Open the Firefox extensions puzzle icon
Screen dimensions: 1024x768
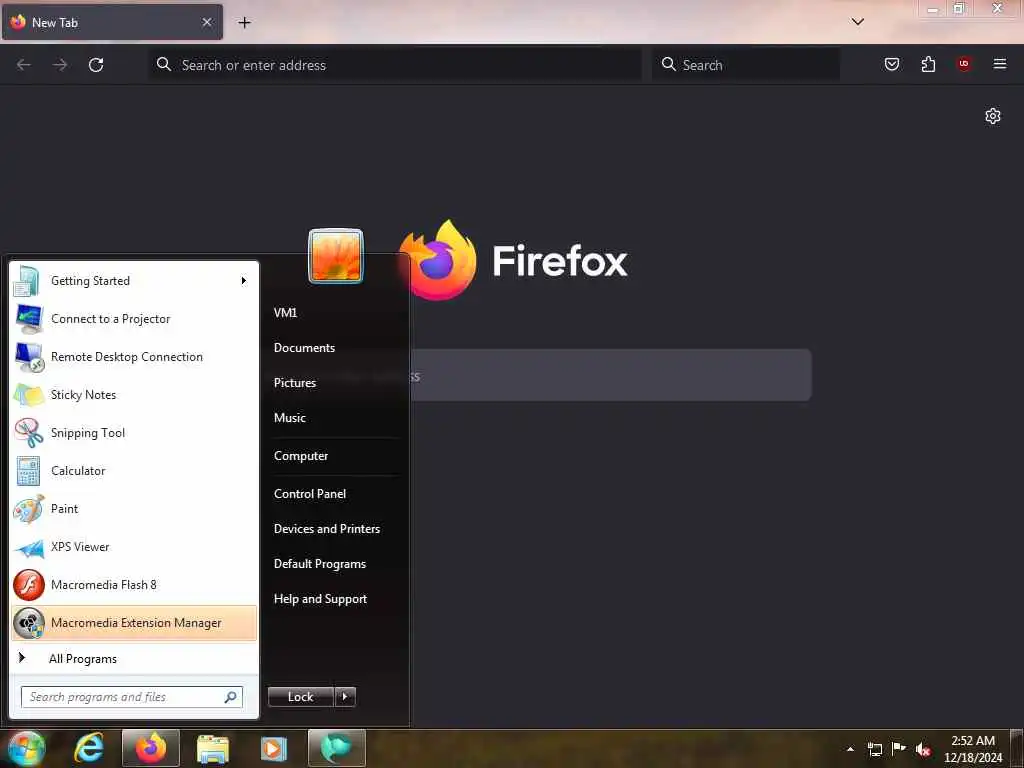pyautogui.click(x=928, y=64)
